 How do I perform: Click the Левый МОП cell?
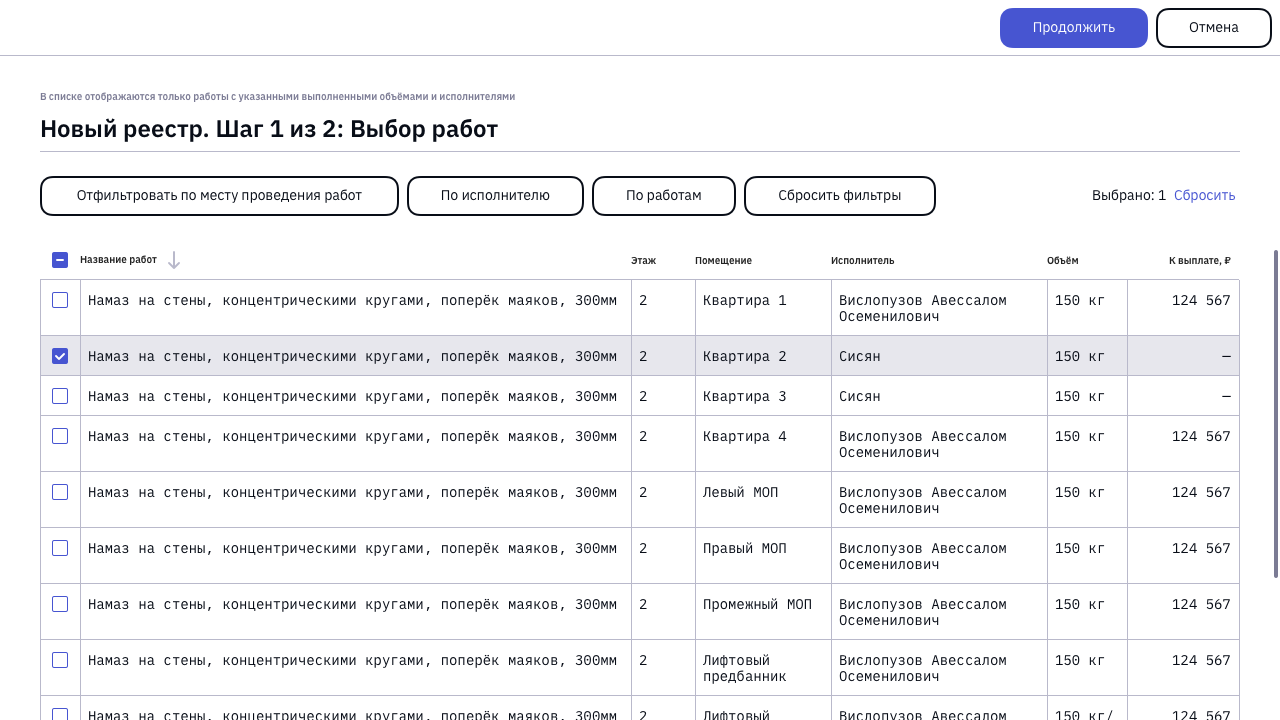click(x=763, y=500)
